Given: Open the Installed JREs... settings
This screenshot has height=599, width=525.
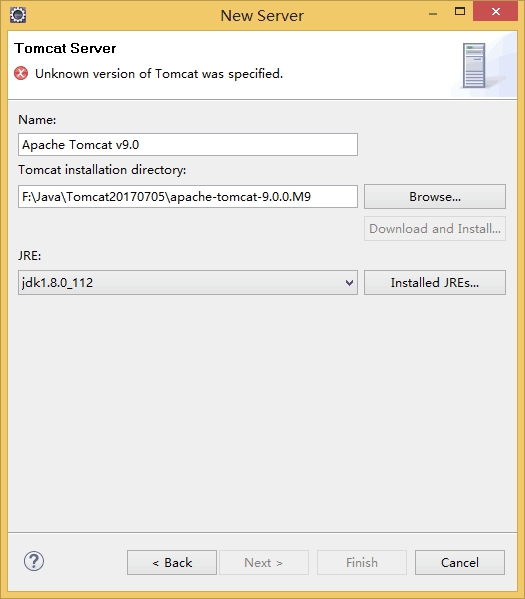Looking at the screenshot, I should 435,283.
